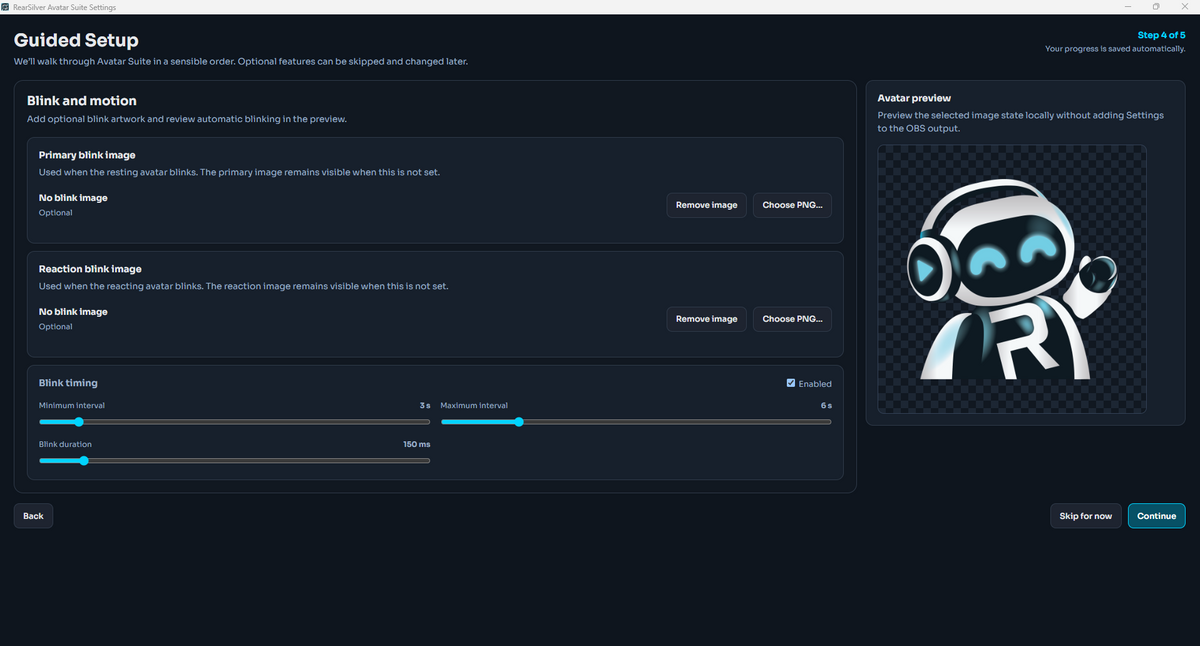
Task: Click "No blink image" under Primary blink image
Action: pyautogui.click(x=73, y=198)
